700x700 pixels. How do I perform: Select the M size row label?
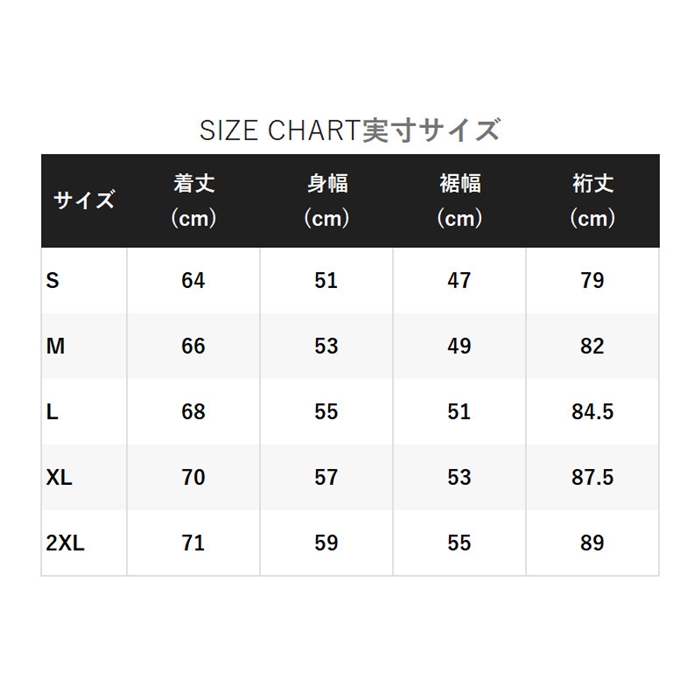tap(55, 346)
